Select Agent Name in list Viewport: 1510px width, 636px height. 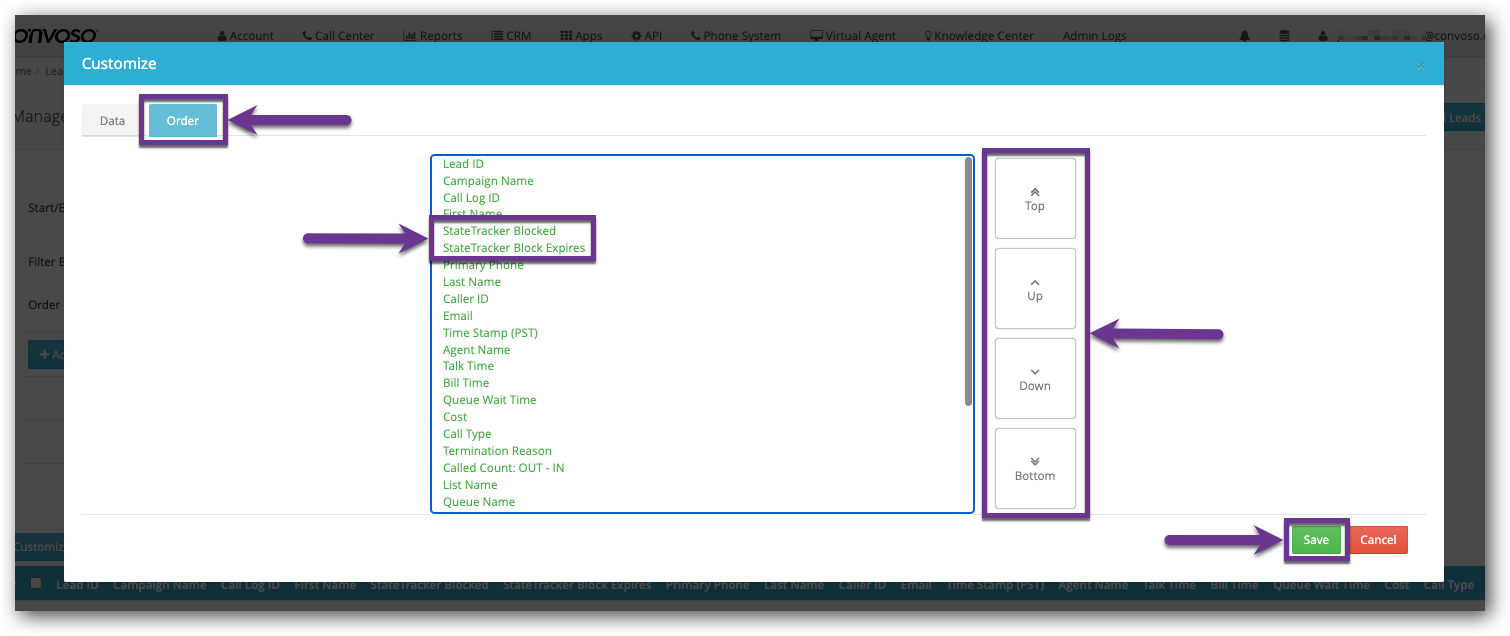pos(476,350)
